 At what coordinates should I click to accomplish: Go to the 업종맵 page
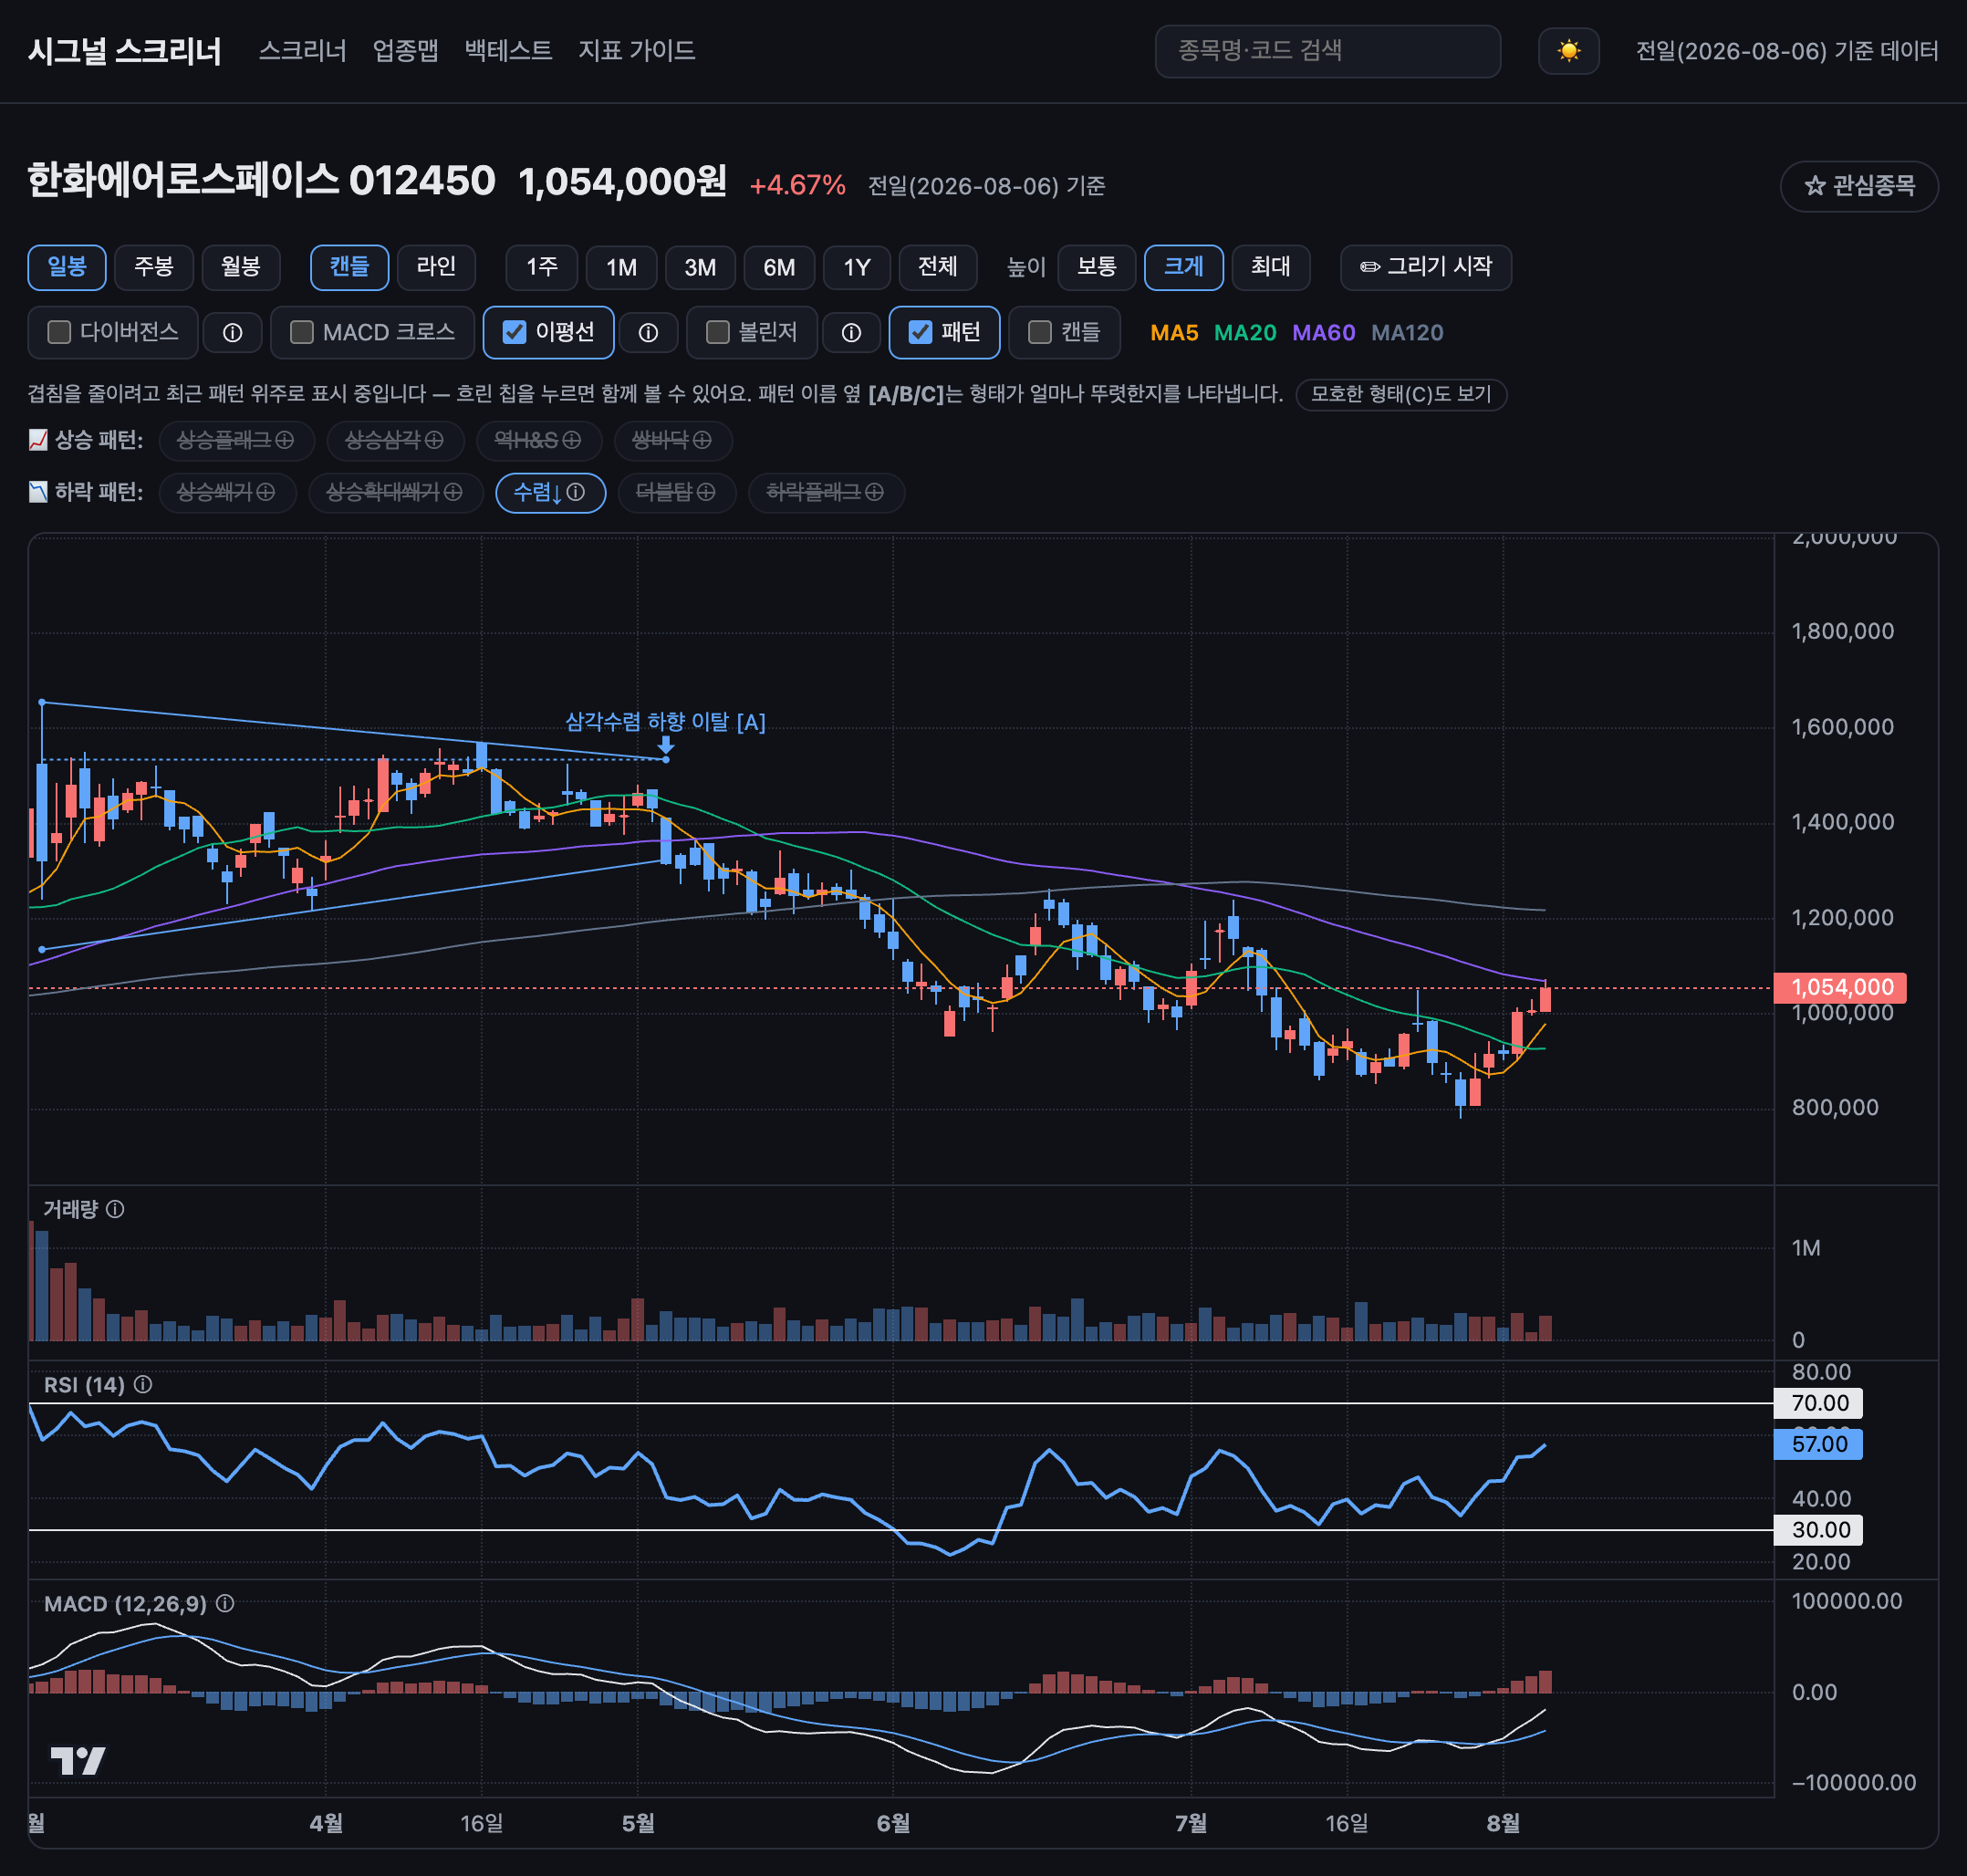coord(405,50)
